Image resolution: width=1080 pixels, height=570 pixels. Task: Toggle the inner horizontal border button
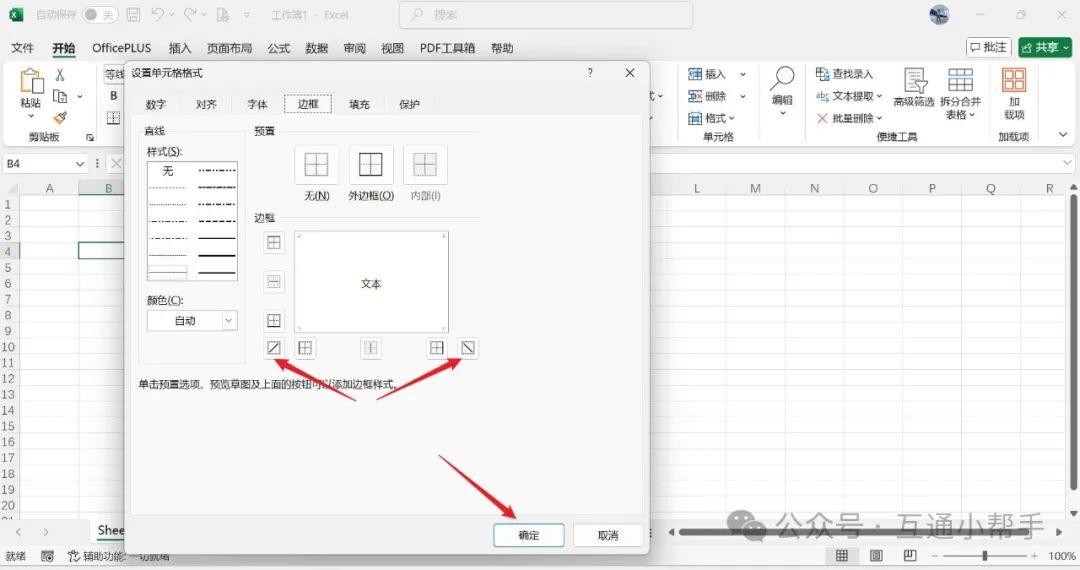click(x=273, y=282)
